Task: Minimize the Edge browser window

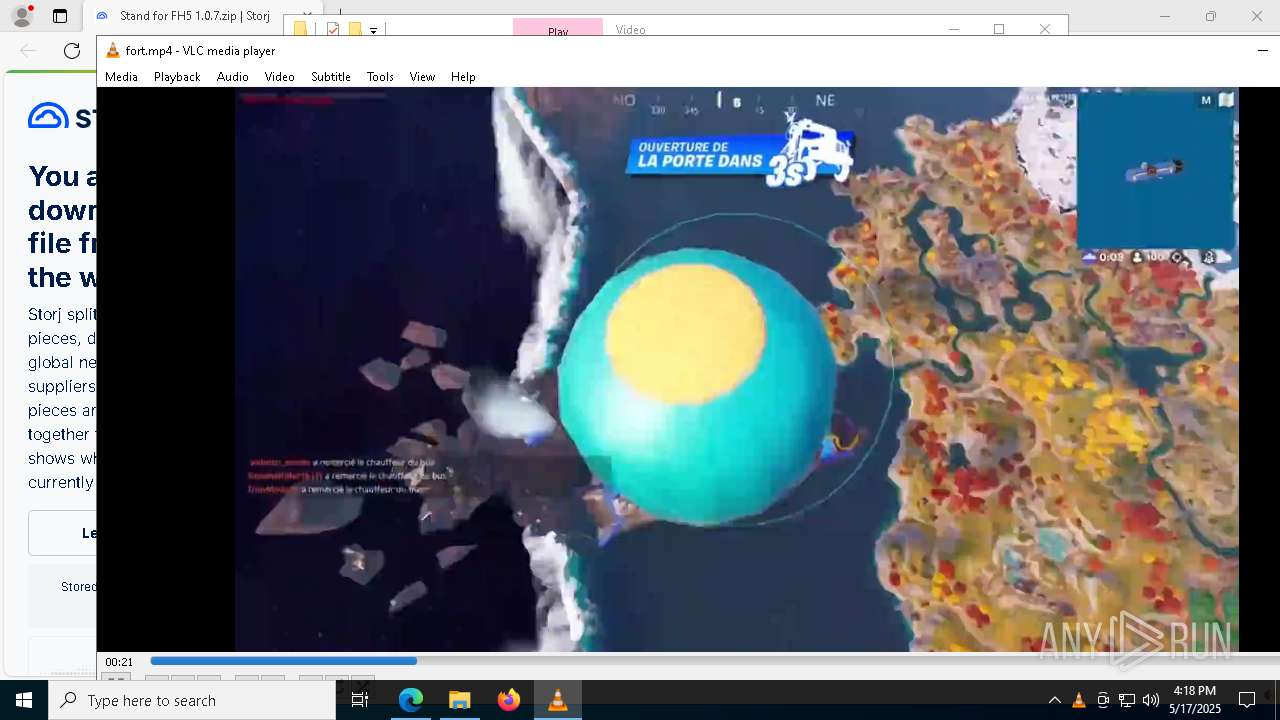Action: [1165, 16]
